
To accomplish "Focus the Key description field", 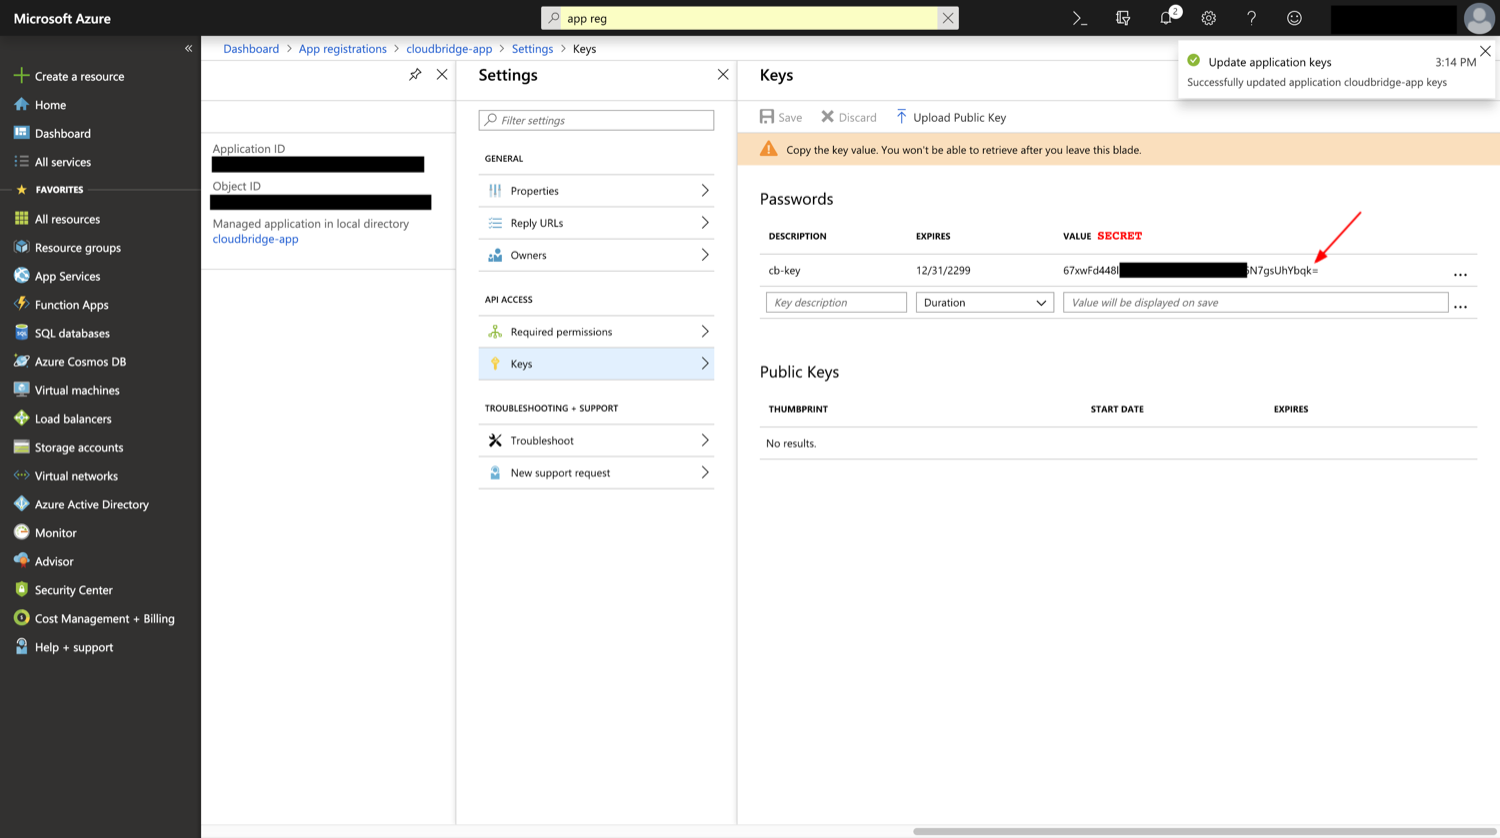I will click(x=836, y=302).
